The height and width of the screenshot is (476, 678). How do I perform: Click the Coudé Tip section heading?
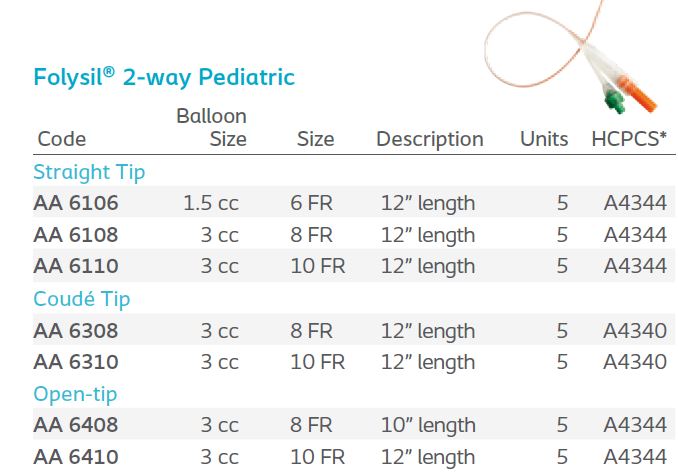82,299
